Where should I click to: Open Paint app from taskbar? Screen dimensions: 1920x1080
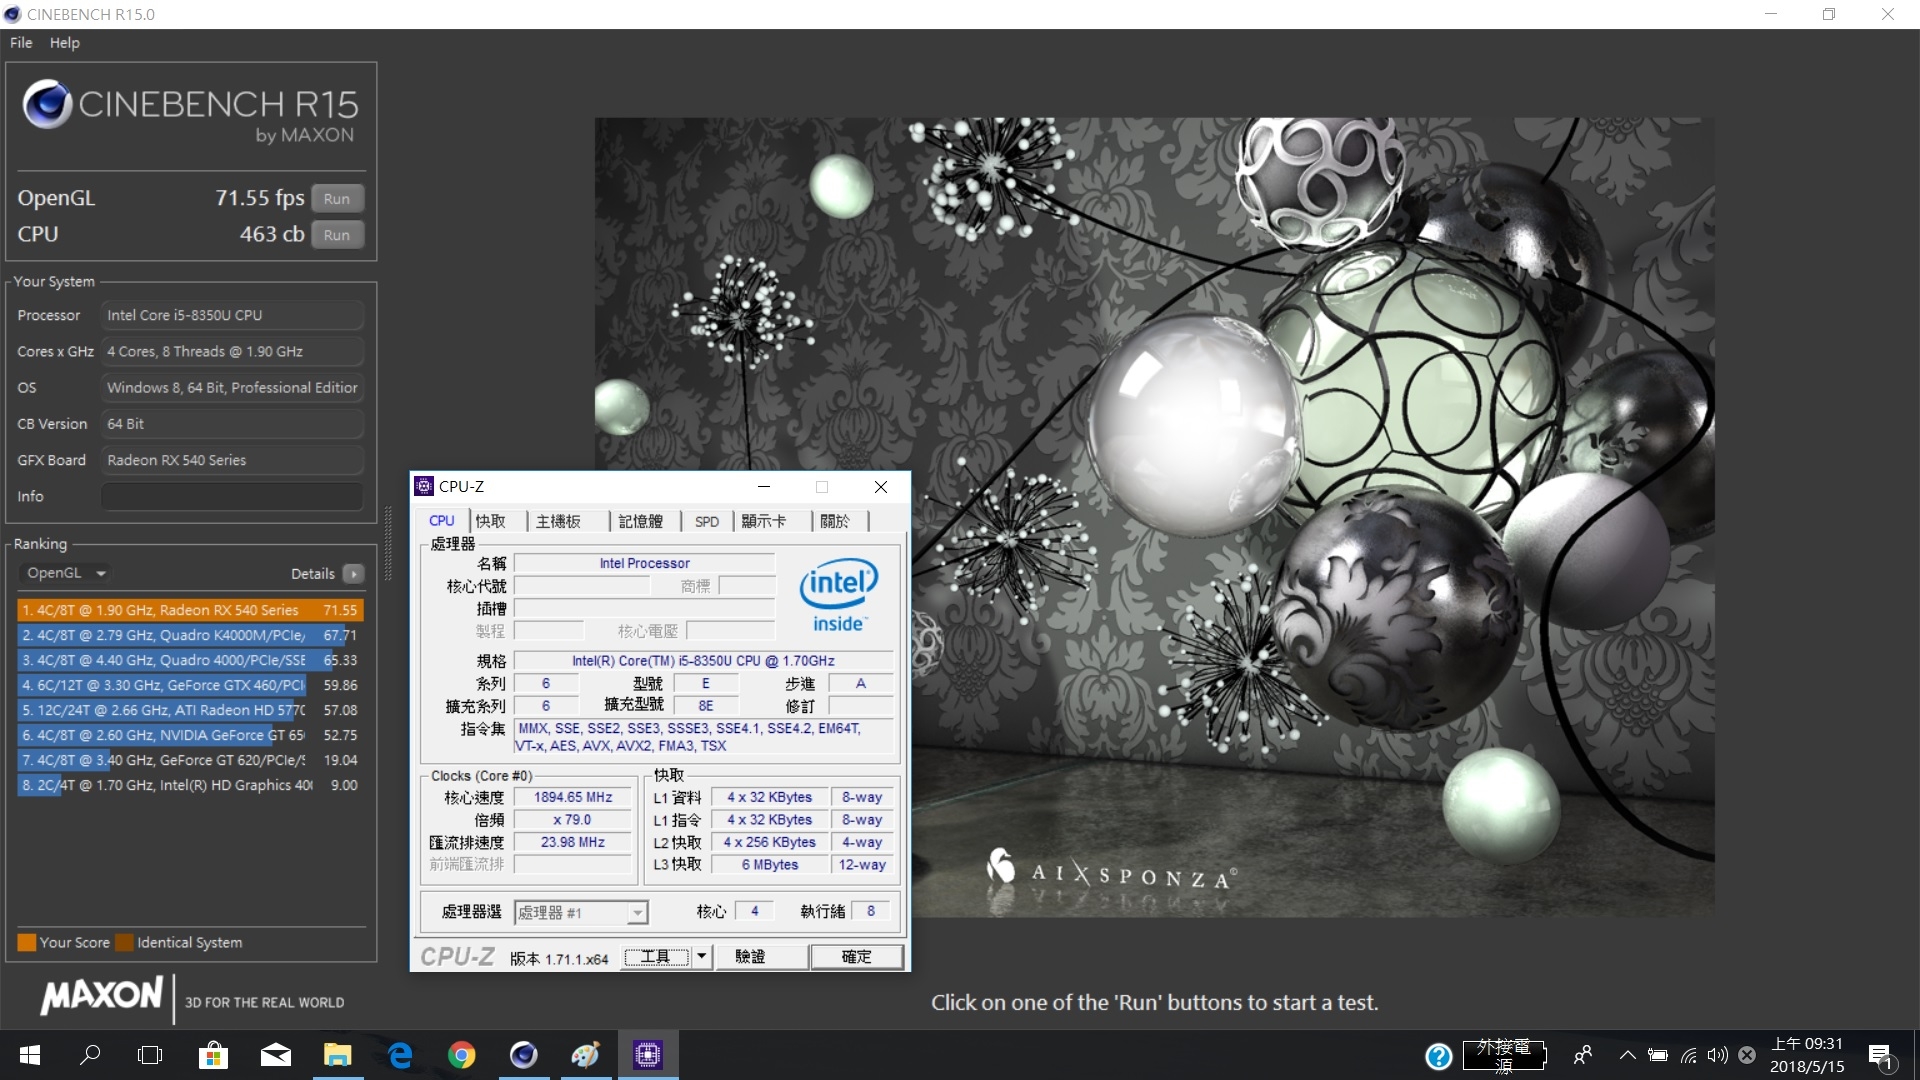pyautogui.click(x=586, y=1055)
